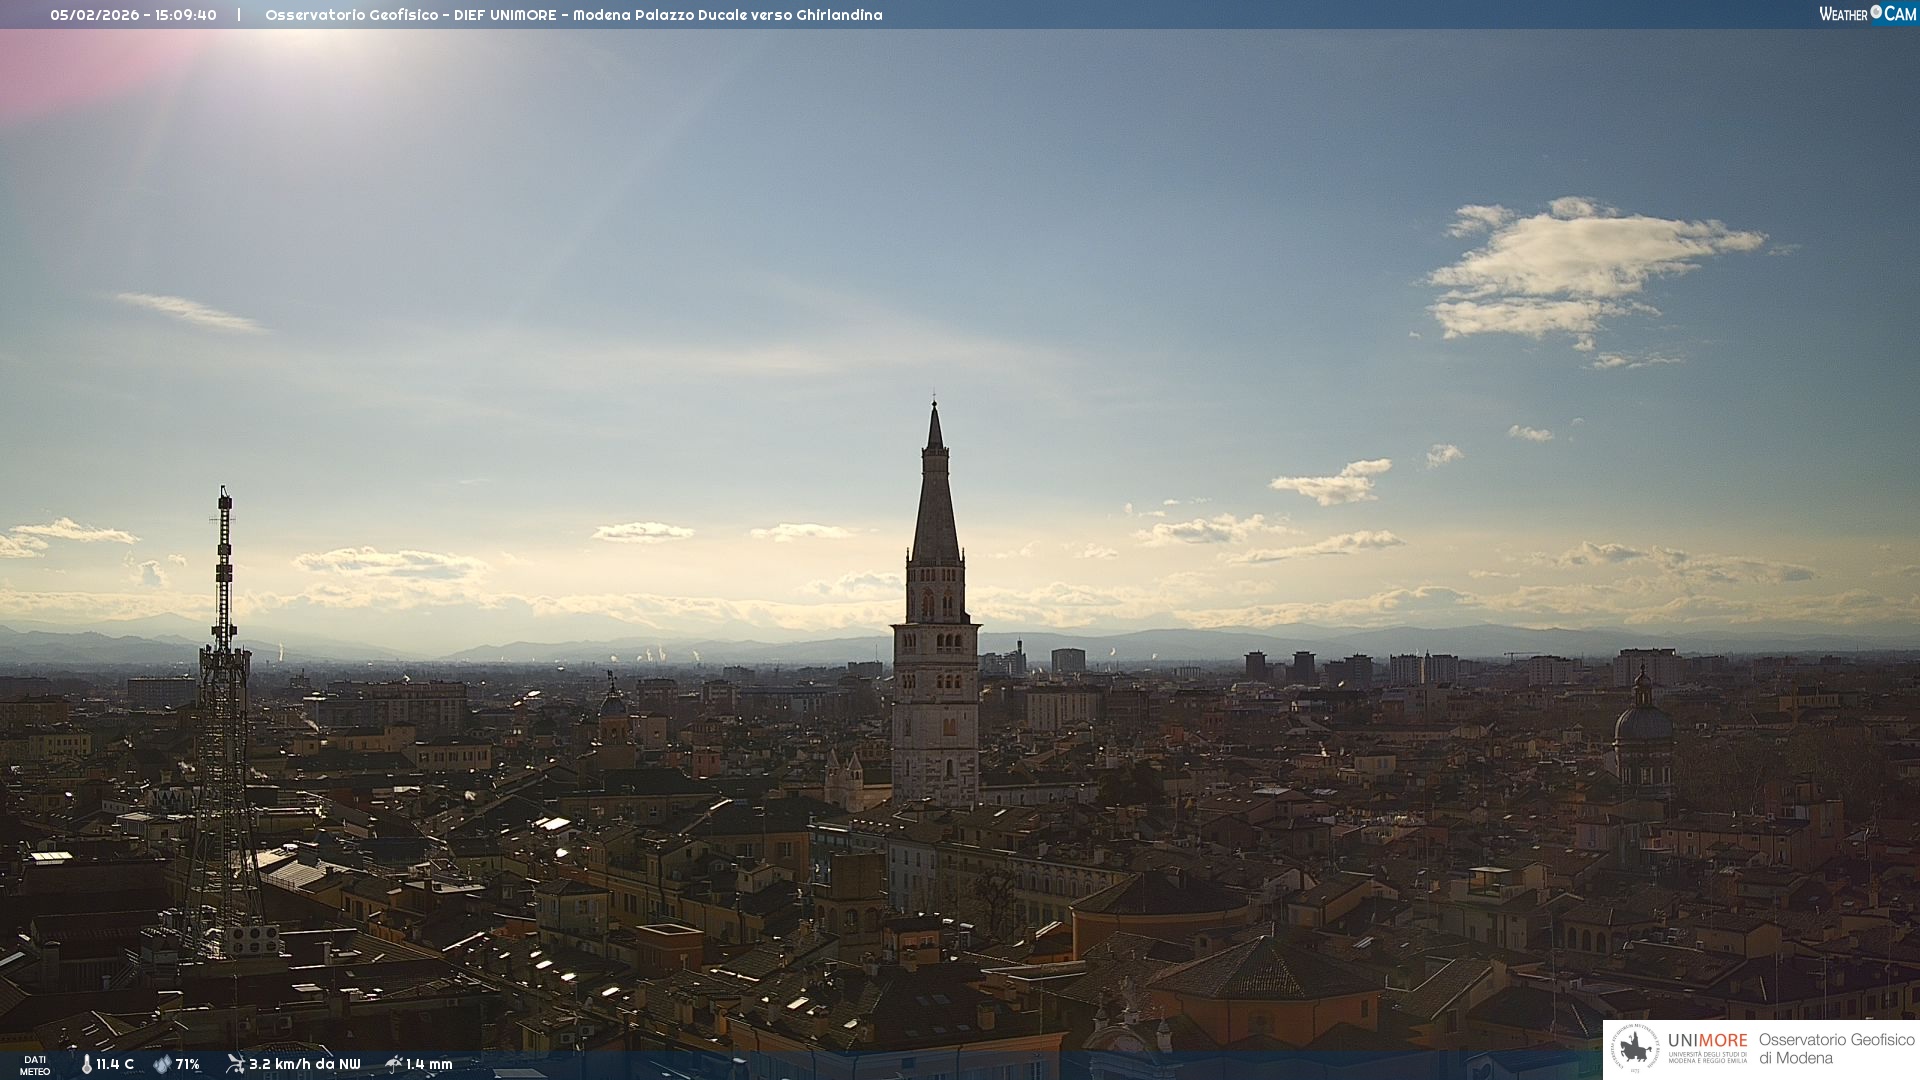Click the 1.4 mm rainfall value

429,1064
